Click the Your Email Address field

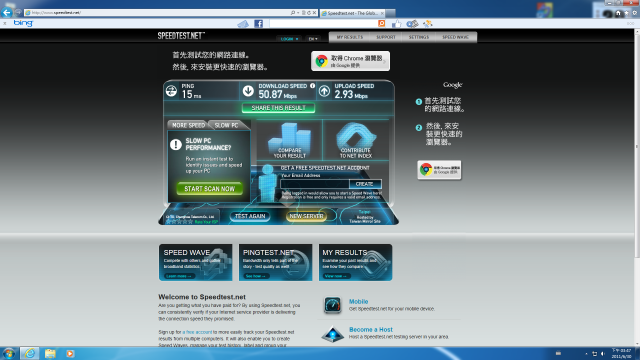click(315, 184)
